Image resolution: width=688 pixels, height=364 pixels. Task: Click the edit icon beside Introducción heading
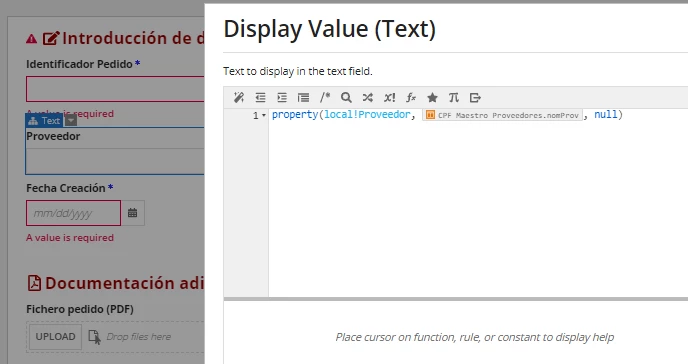click(x=50, y=39)
